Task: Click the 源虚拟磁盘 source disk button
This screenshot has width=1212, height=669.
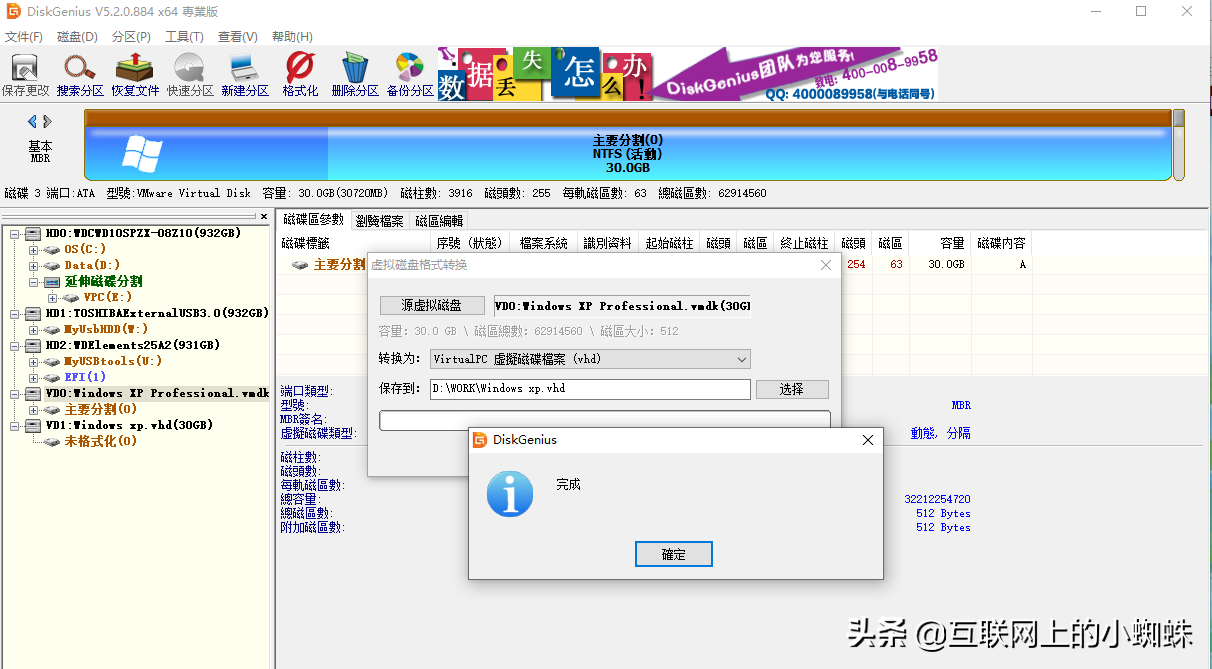Action: pos(432,306)
